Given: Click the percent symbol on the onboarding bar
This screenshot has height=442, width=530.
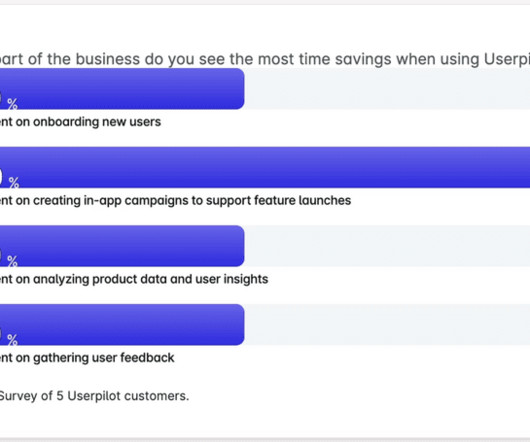Looking at the screenshot, I should pyautogui.click(x=13, y=104).
